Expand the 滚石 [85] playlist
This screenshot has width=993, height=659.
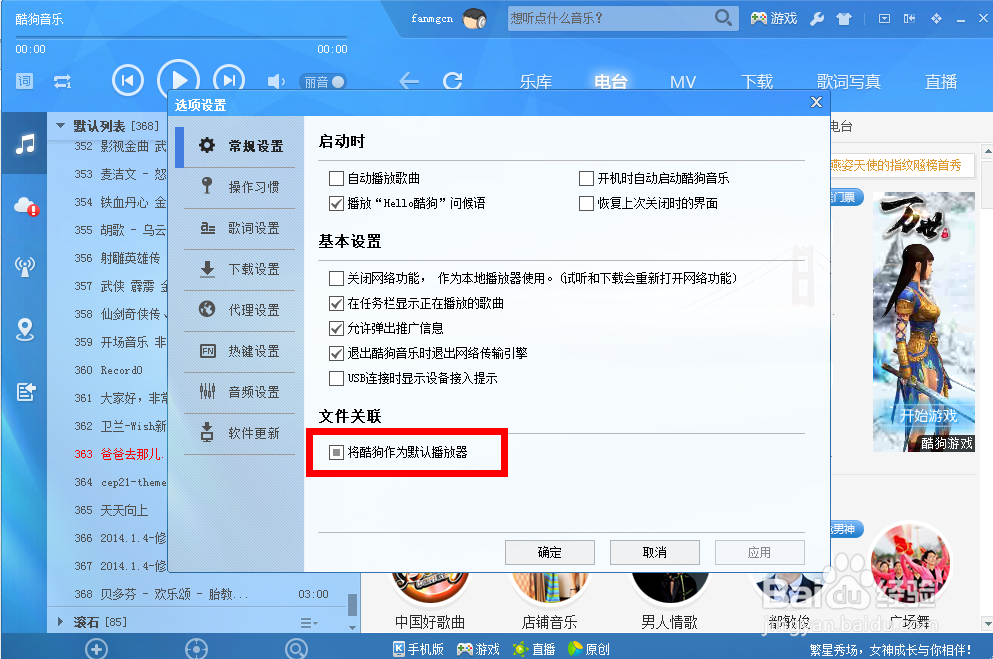(60, 621)
